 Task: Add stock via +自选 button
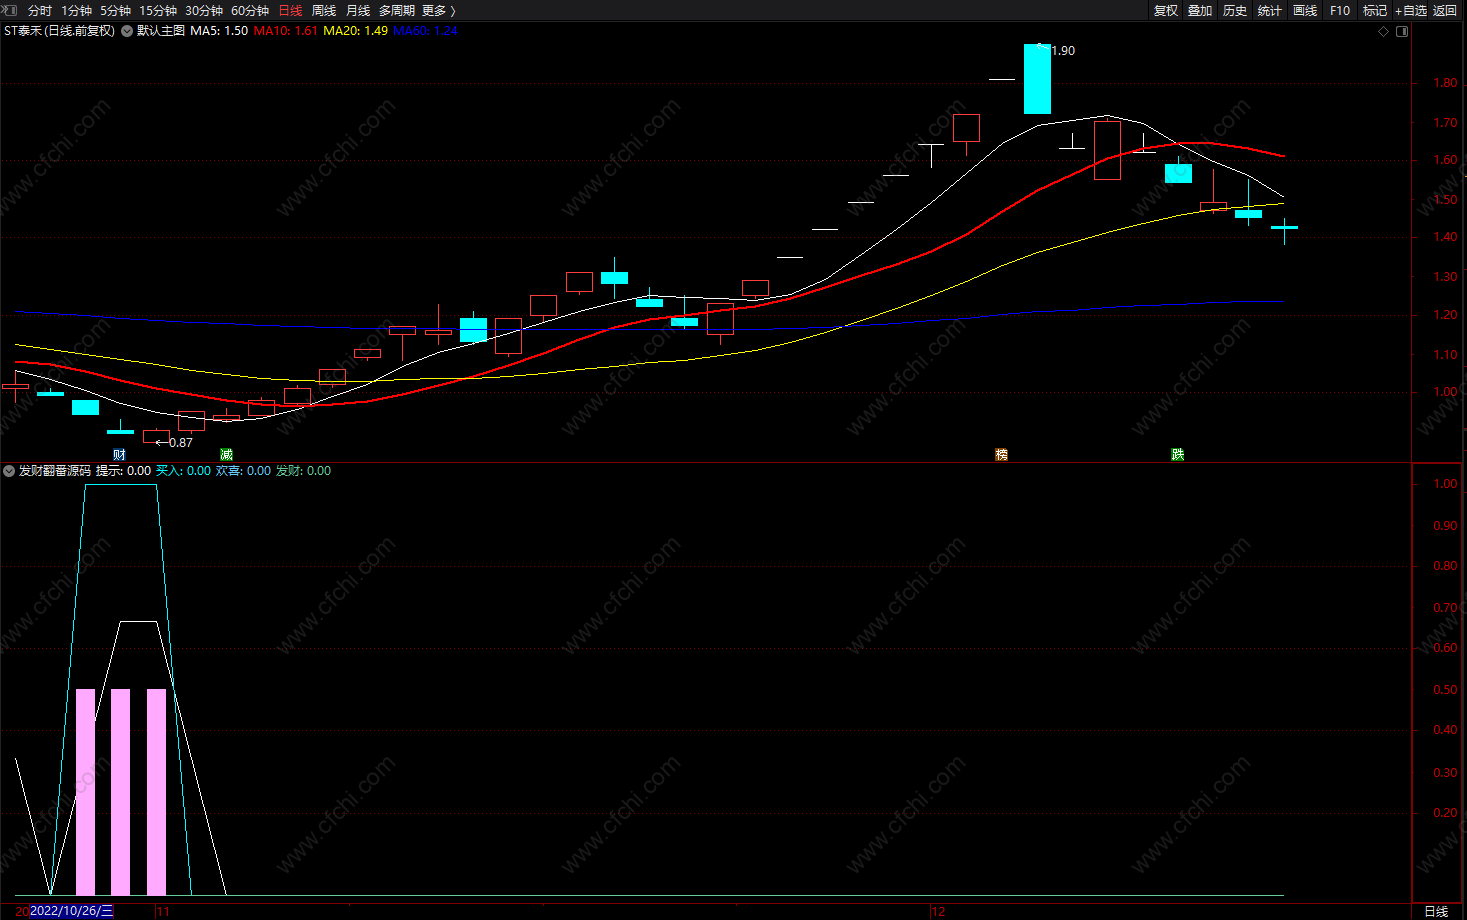pos(1411,11)
